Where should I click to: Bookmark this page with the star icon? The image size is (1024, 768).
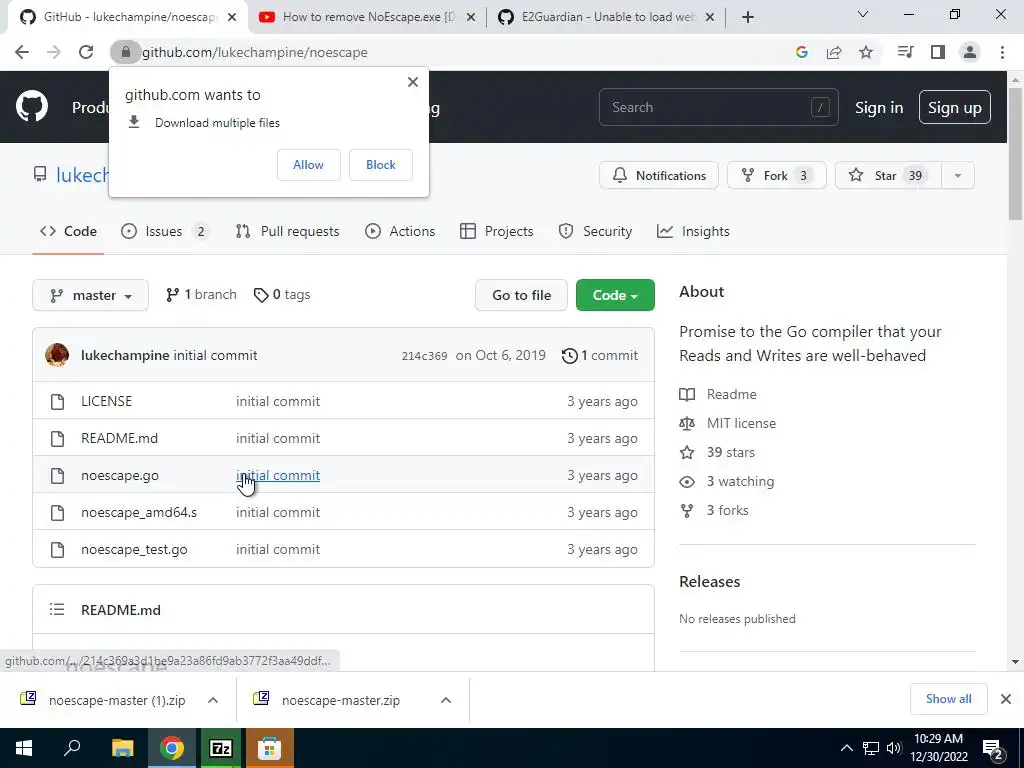[866, 52]
